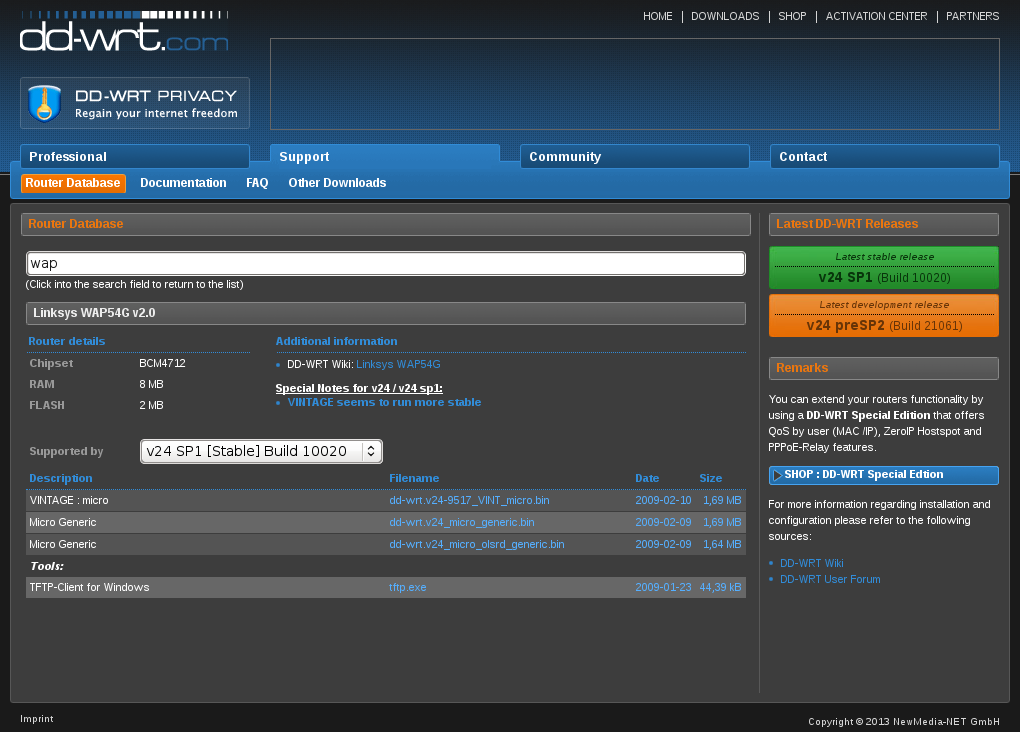Click SHOP : DD-WRT Special Edition button
Image resolution: width=1020 pixels, height=732 pixels.
click(884, 476)
